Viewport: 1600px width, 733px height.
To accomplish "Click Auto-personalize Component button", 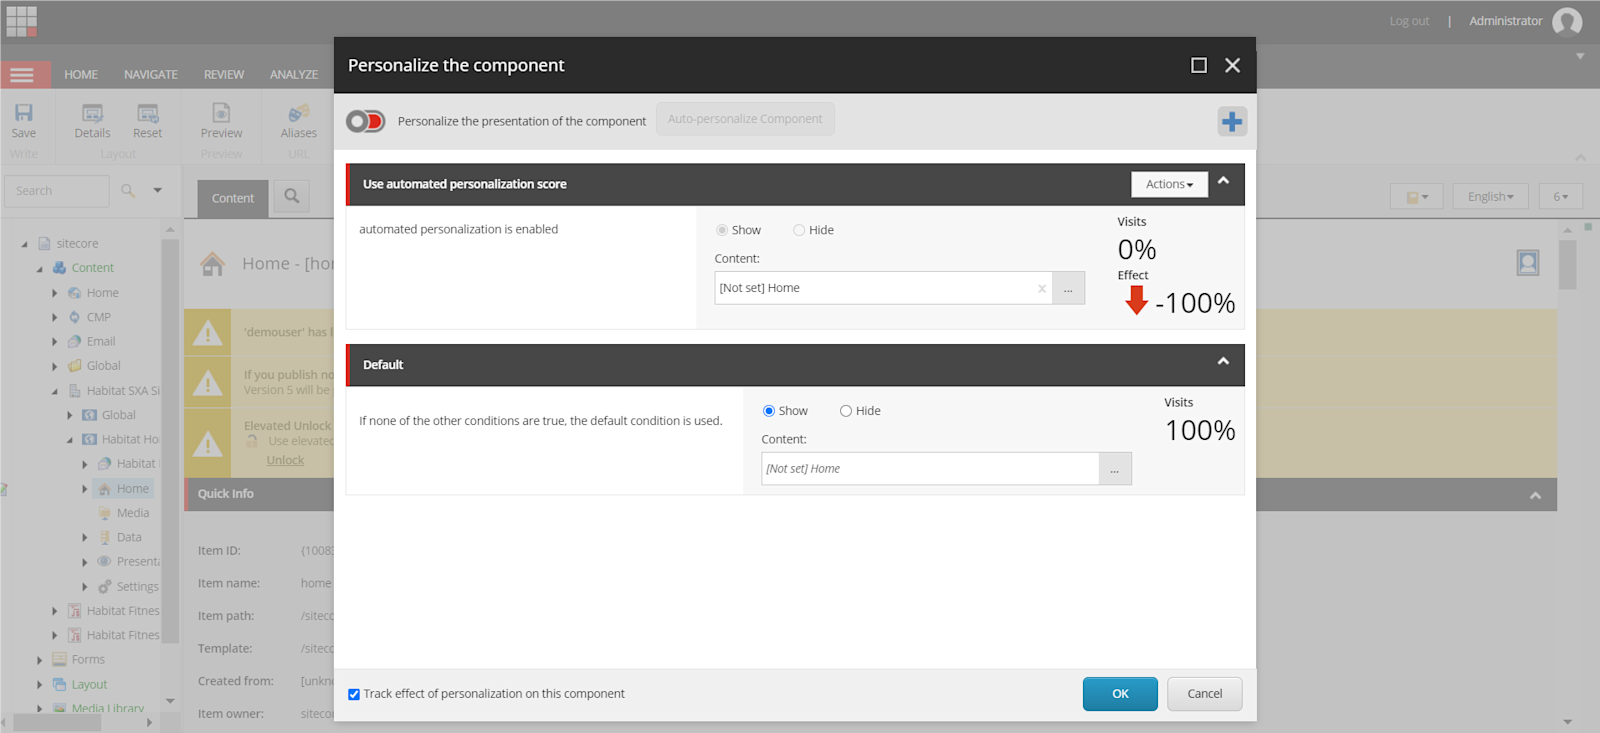I will (745, 119).
